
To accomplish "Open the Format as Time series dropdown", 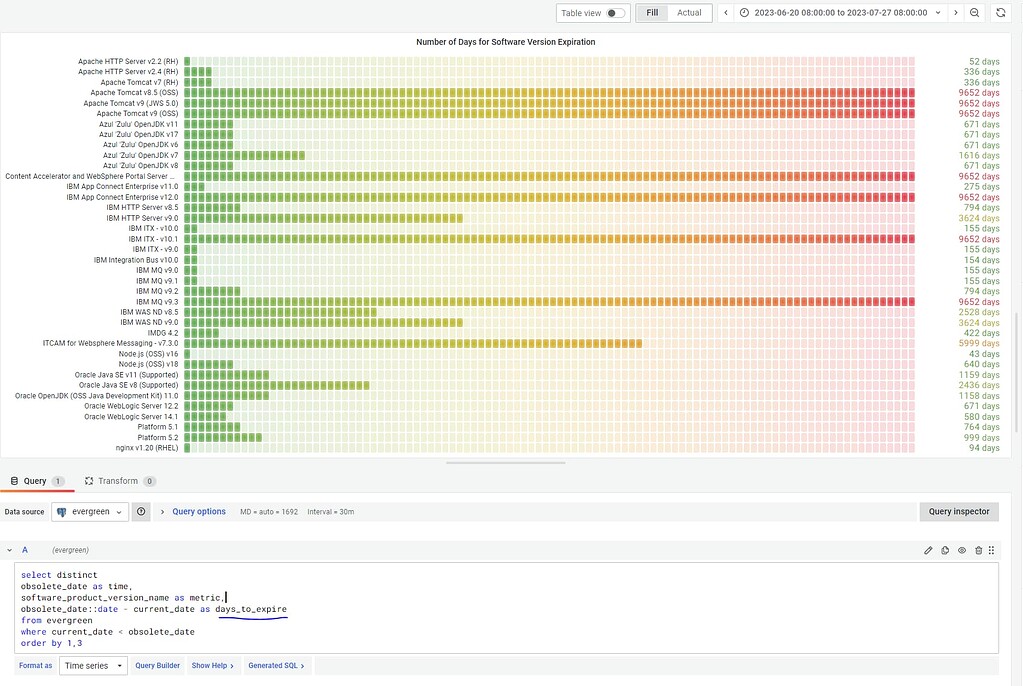I will click(95, 665).
